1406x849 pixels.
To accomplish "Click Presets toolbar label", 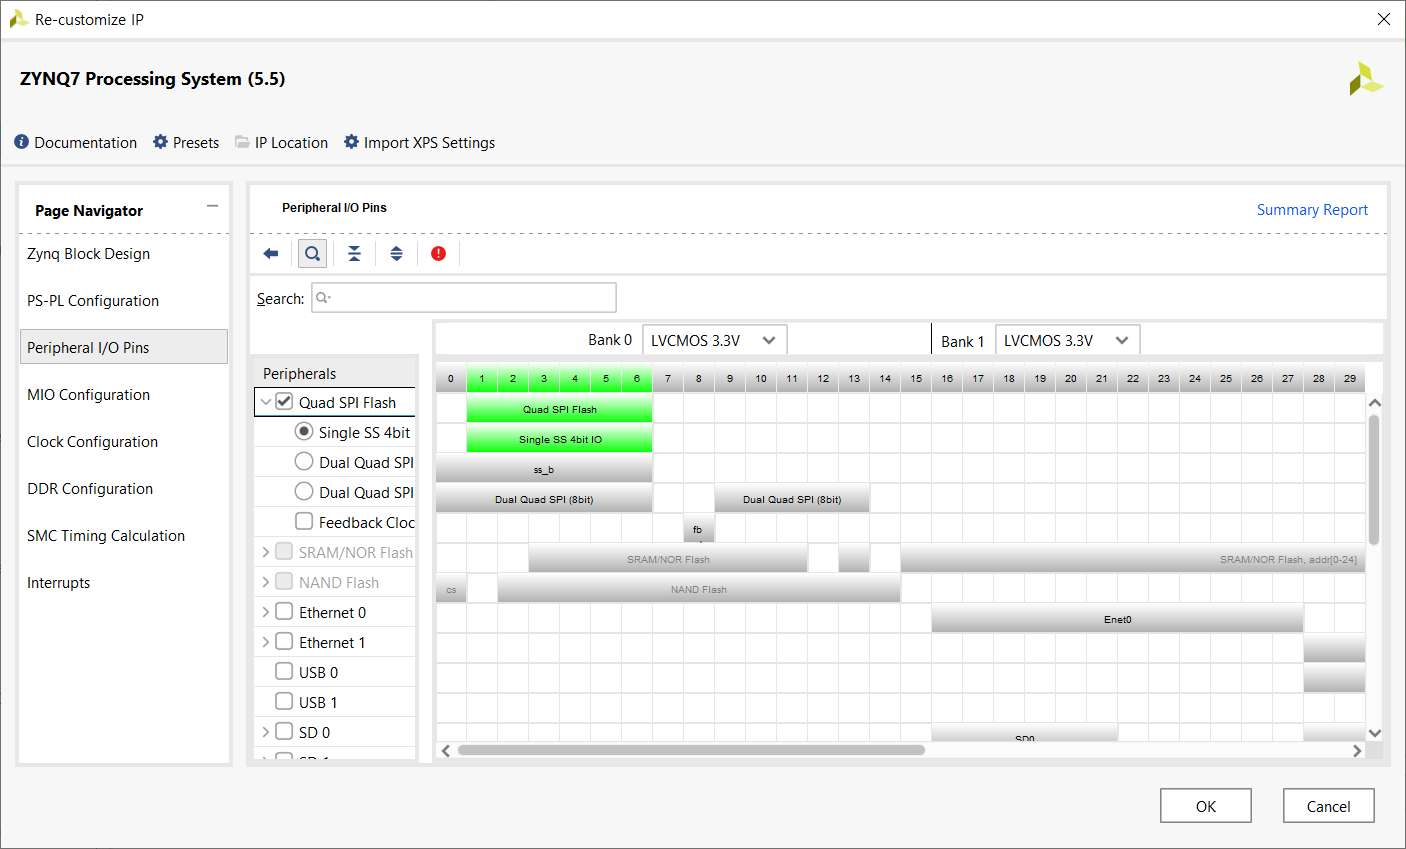I will coord(196,143).
